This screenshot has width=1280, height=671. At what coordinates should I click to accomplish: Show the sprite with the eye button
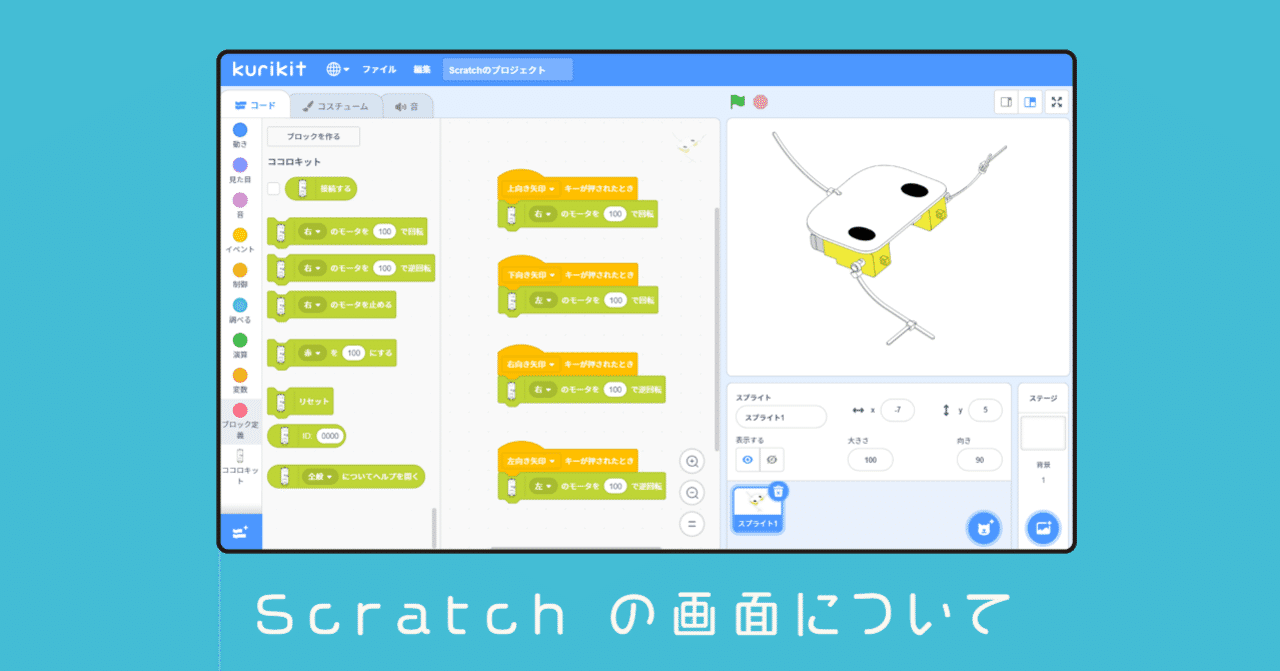click(x=747, y=459)
